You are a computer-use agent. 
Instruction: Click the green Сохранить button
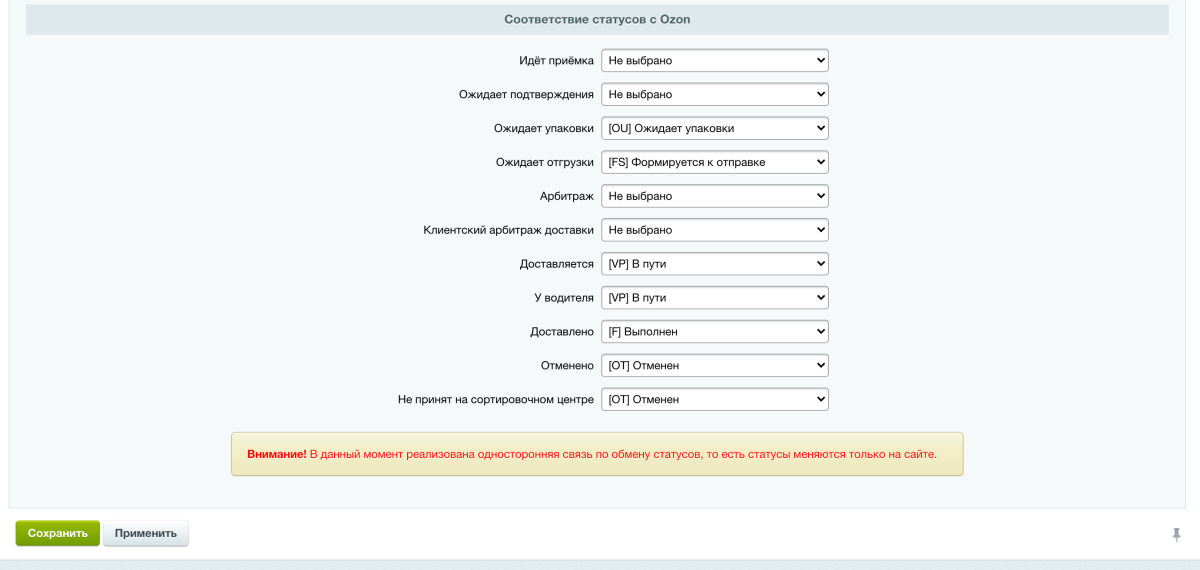coord(58,533)
